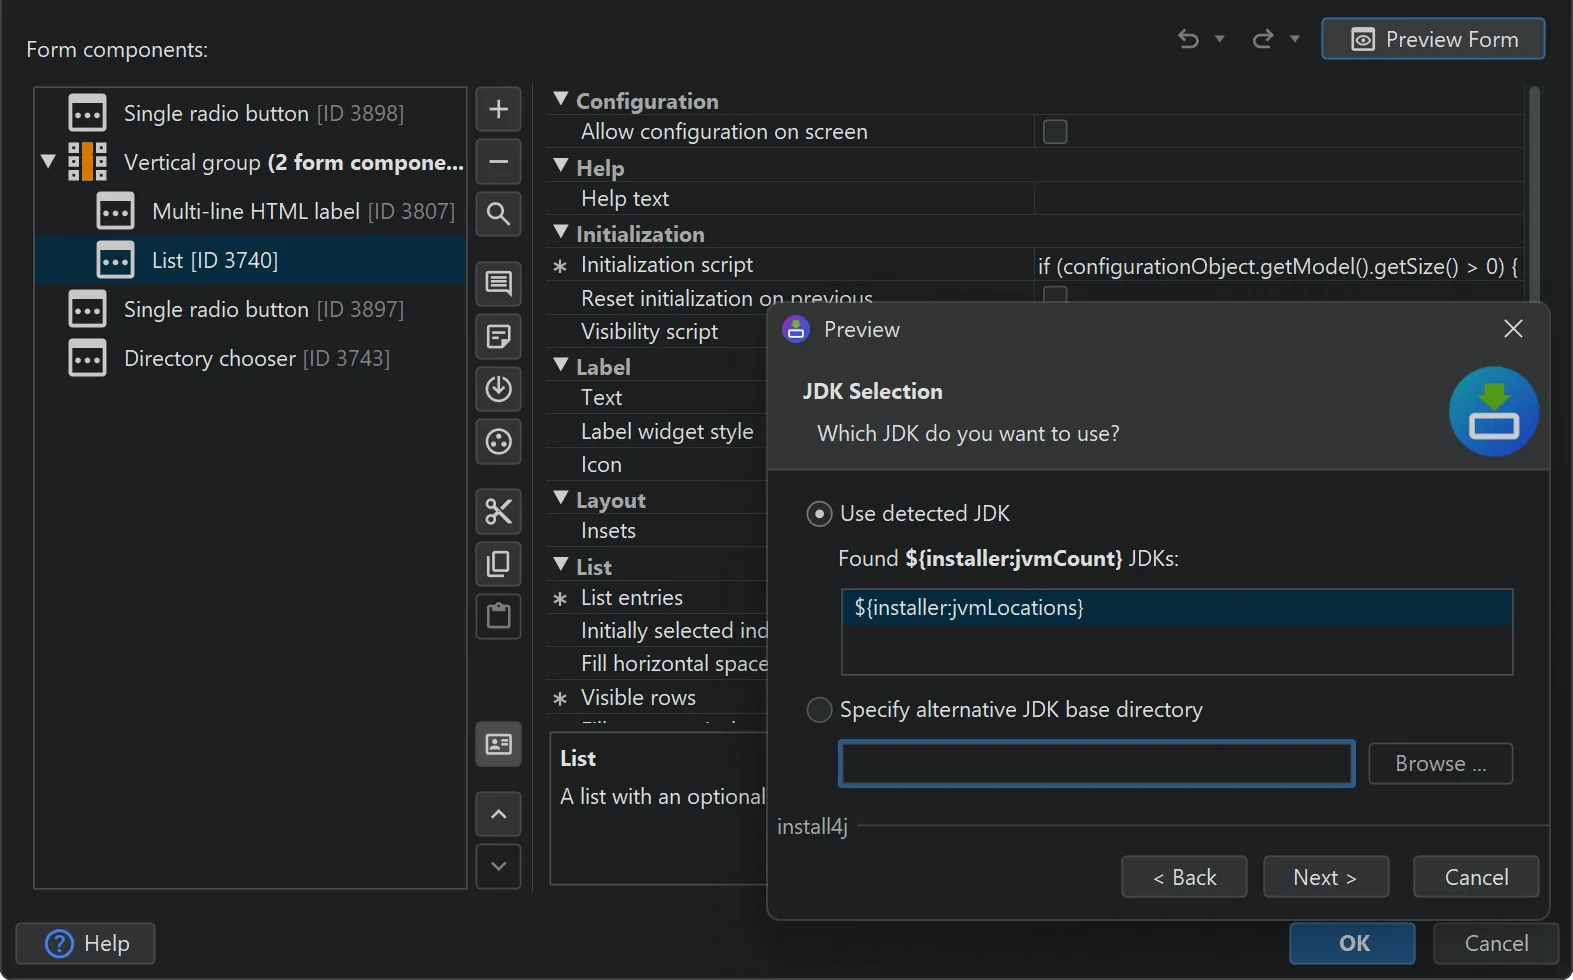Click the Initialization script value field
Screen dimensions: 1573x980
pos(1279,265)
